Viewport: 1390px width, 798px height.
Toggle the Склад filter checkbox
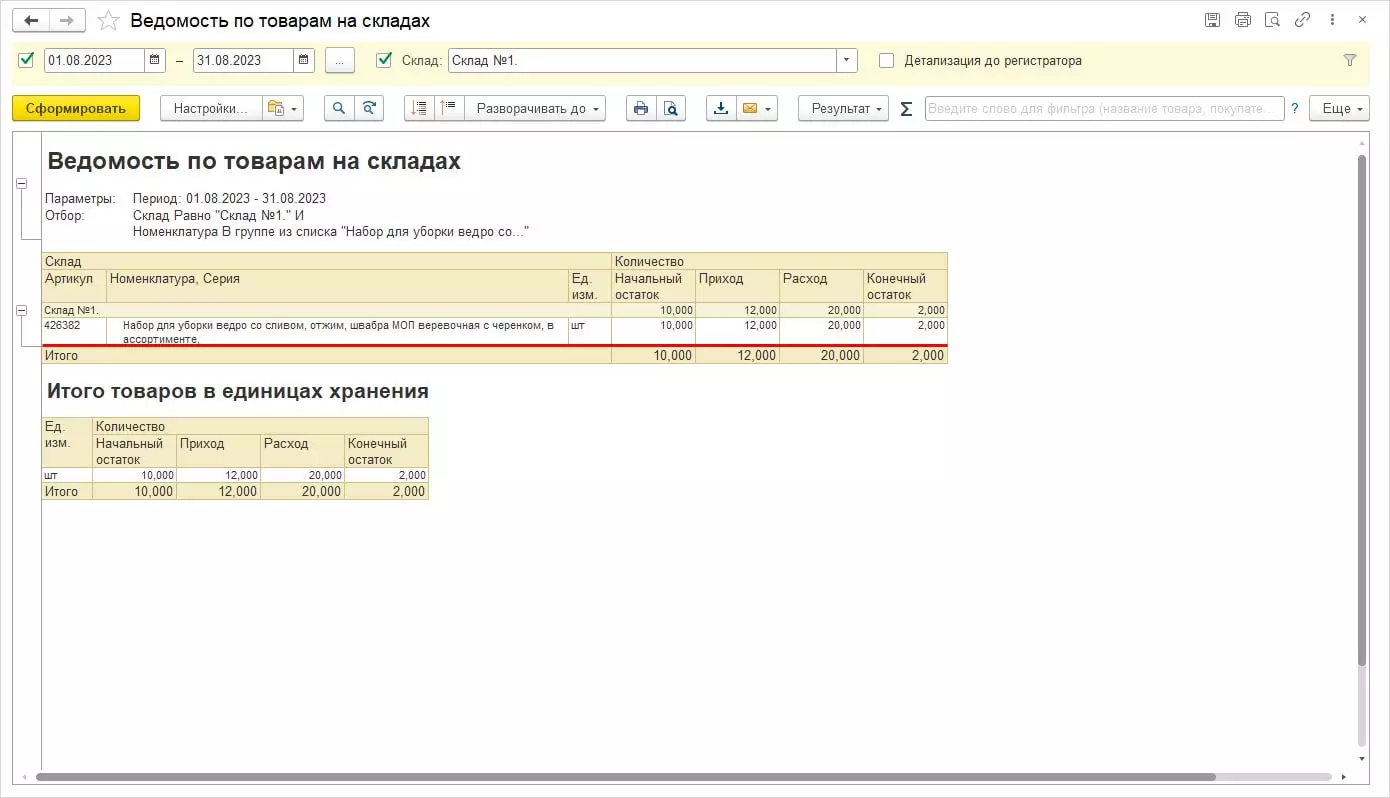(384, 60)
